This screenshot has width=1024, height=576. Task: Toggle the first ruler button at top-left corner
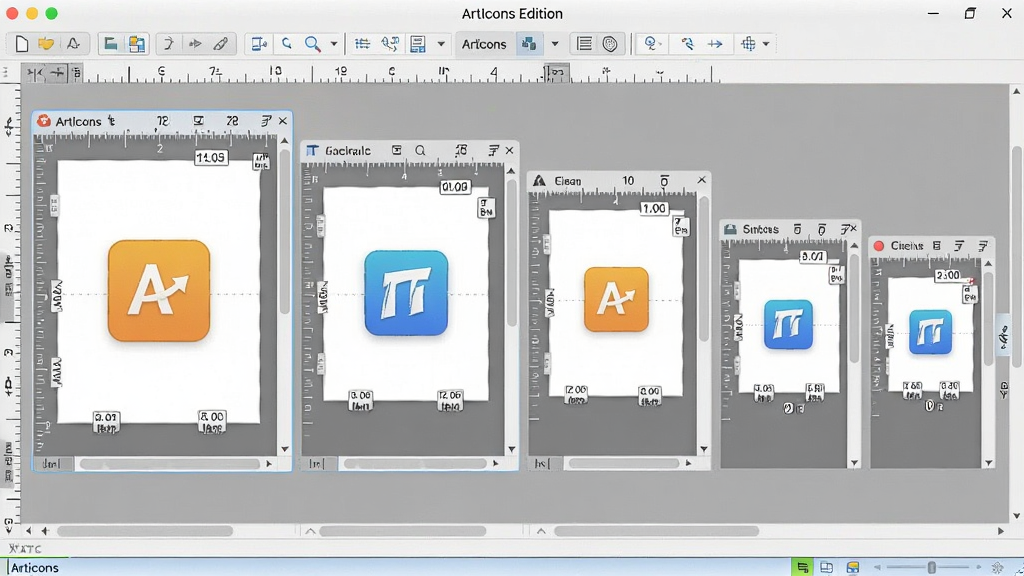click(35, 73)
